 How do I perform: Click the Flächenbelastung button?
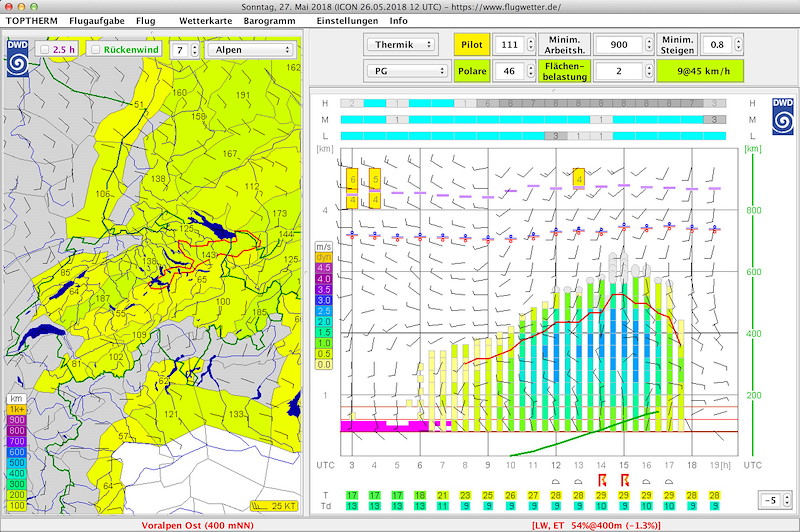tap(564, 71)
